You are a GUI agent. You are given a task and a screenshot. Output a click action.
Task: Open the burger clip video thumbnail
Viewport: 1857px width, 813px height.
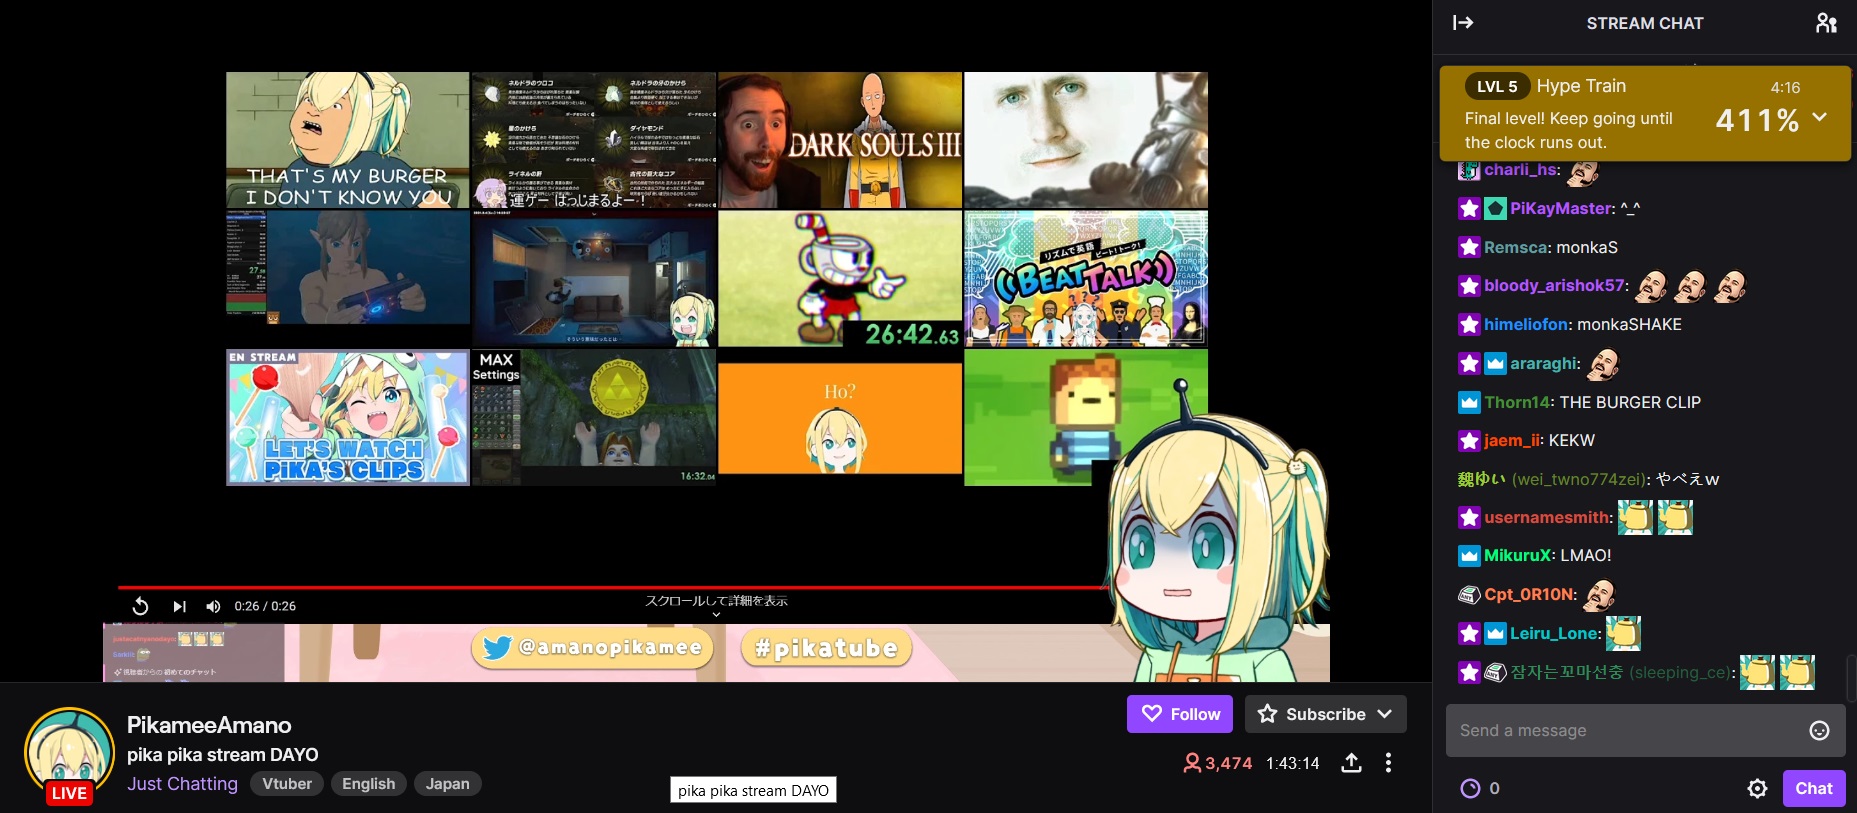pos(348,140)
